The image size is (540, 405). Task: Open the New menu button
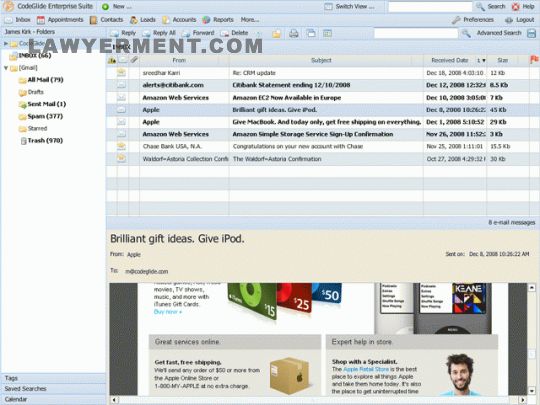(x=117, y=7)
